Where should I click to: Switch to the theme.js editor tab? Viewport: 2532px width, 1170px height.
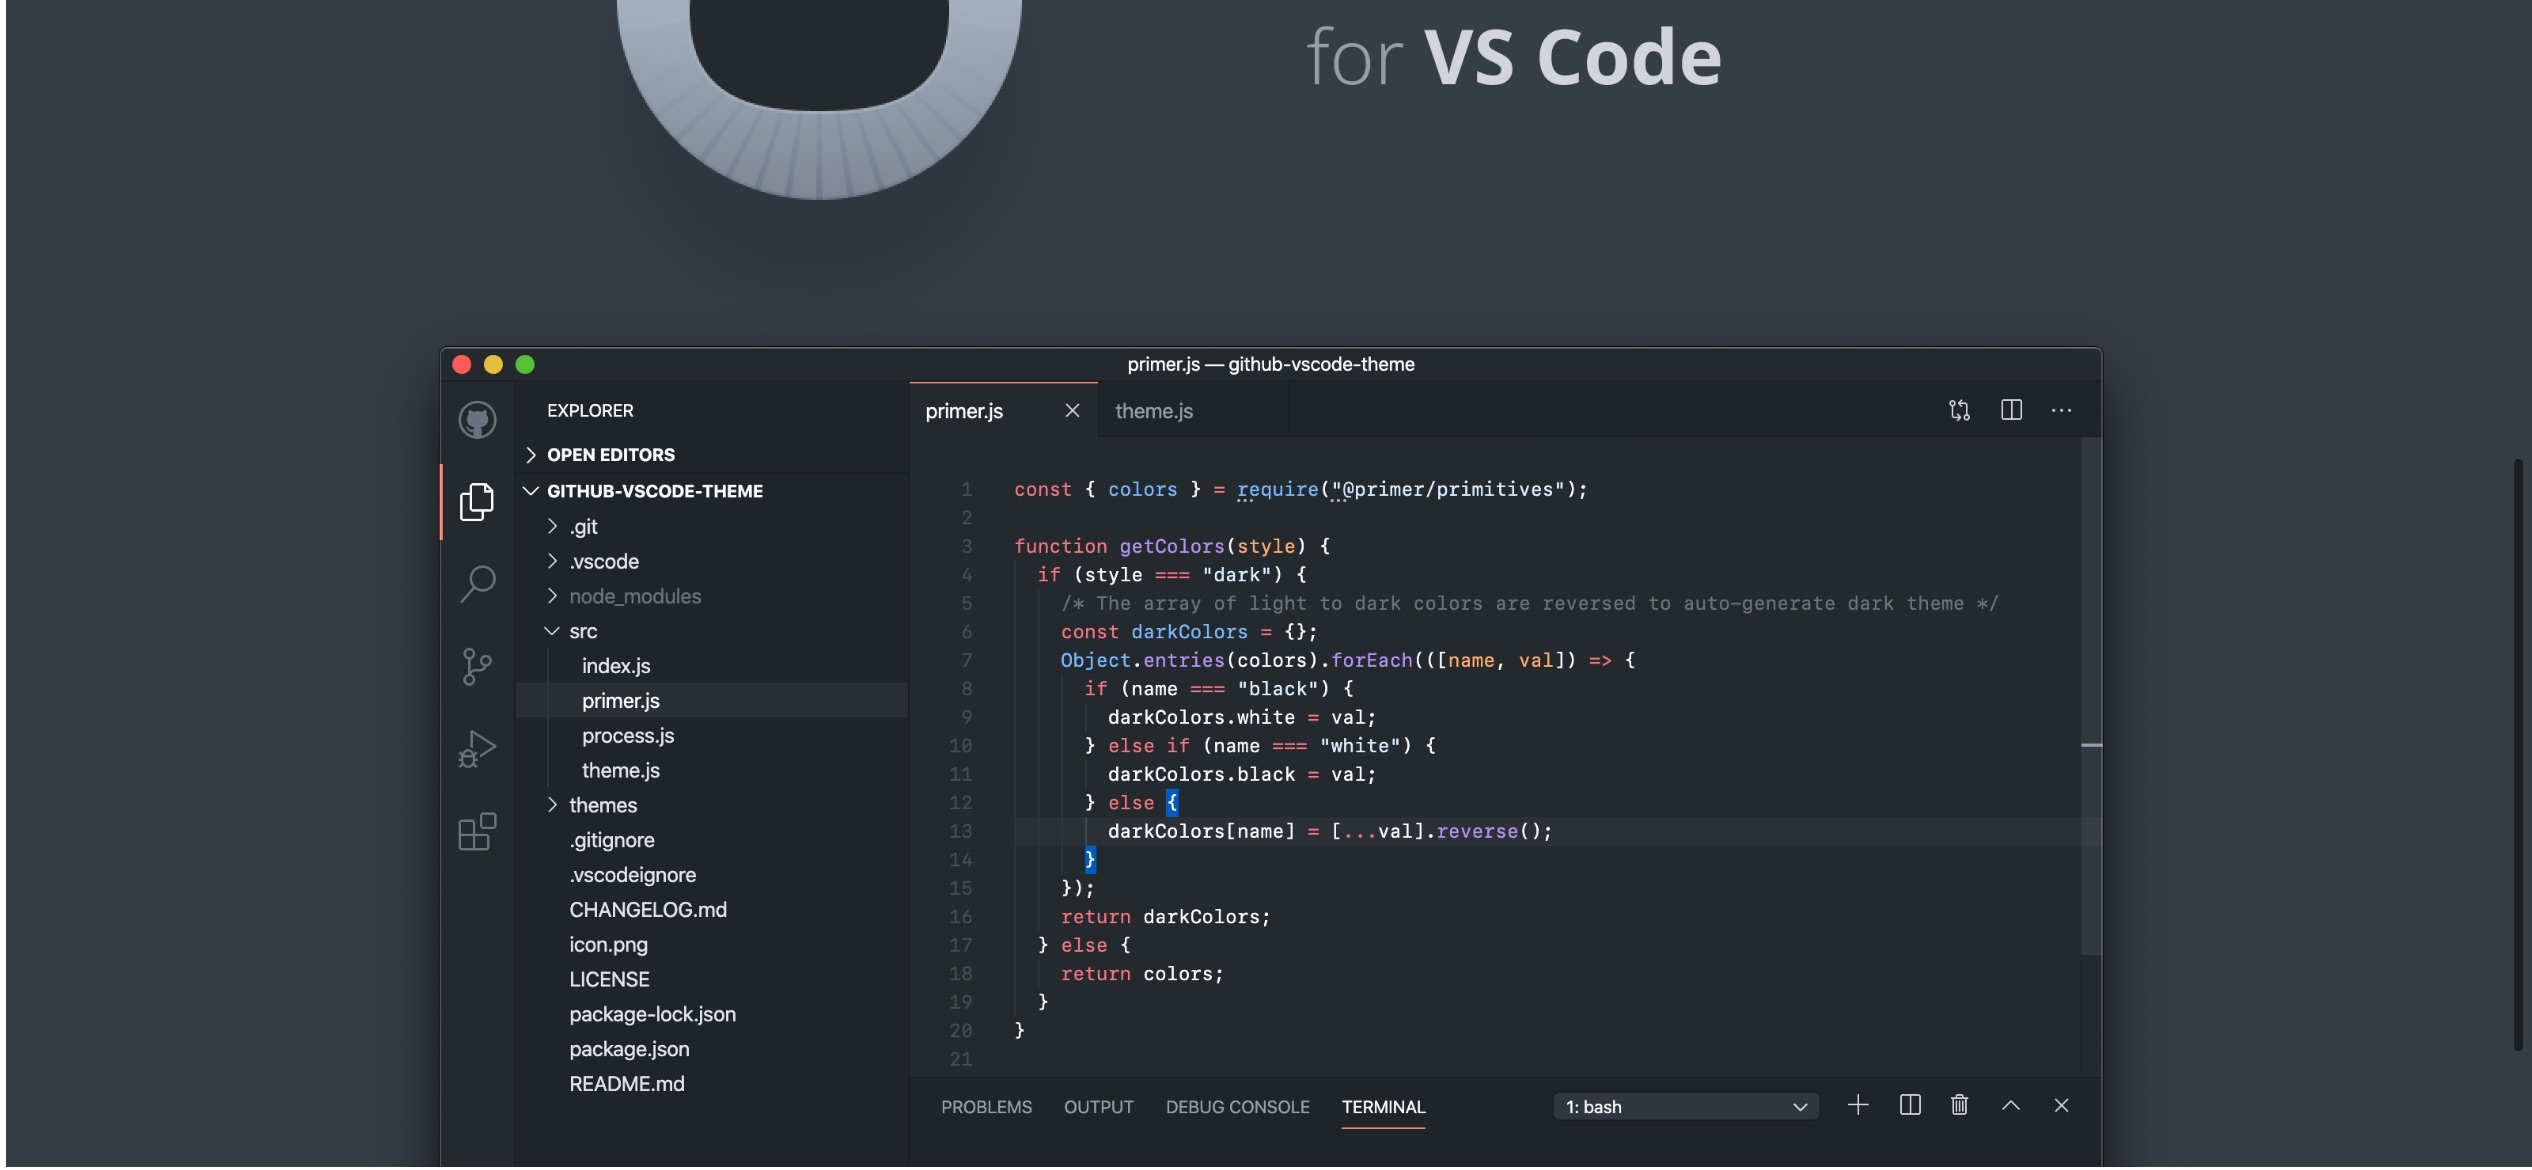point(1154,411)
